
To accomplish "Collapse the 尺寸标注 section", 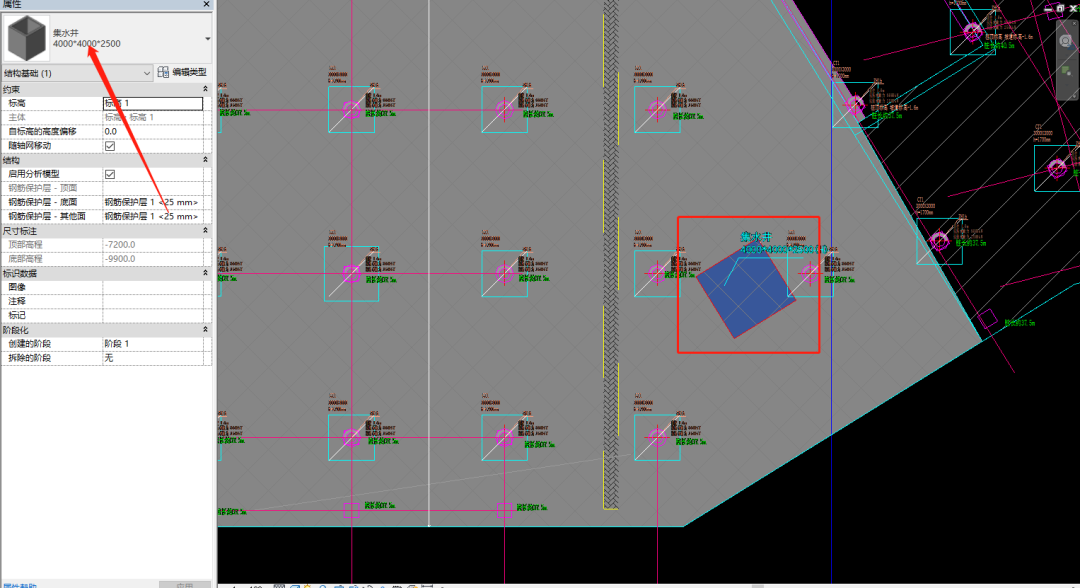I will 205,231.
